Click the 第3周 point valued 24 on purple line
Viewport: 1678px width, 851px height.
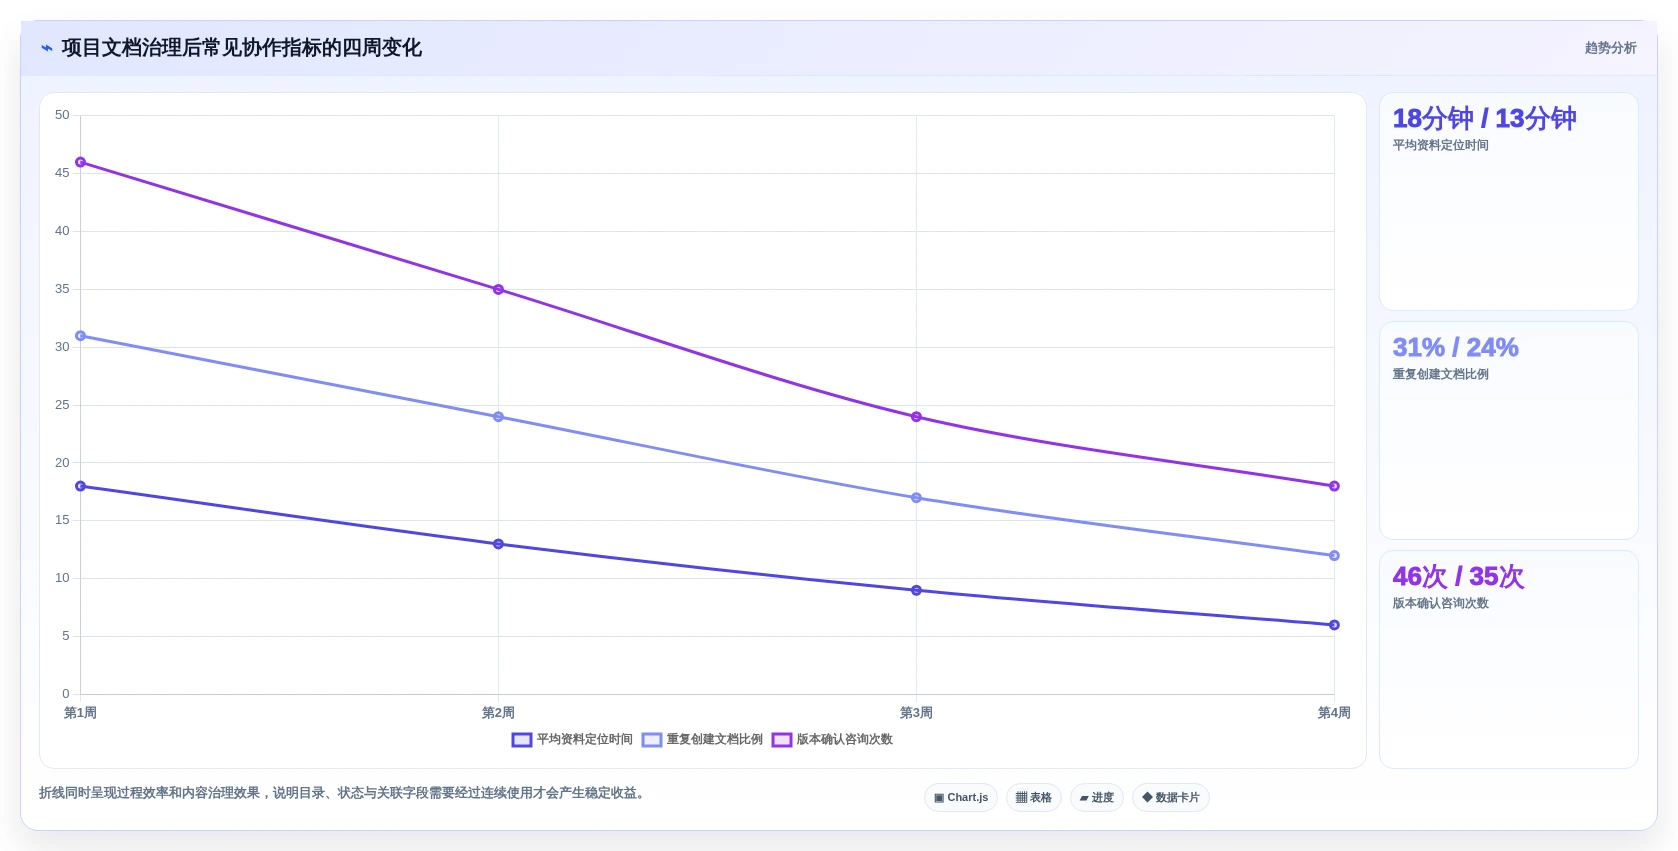coord(916,417)
